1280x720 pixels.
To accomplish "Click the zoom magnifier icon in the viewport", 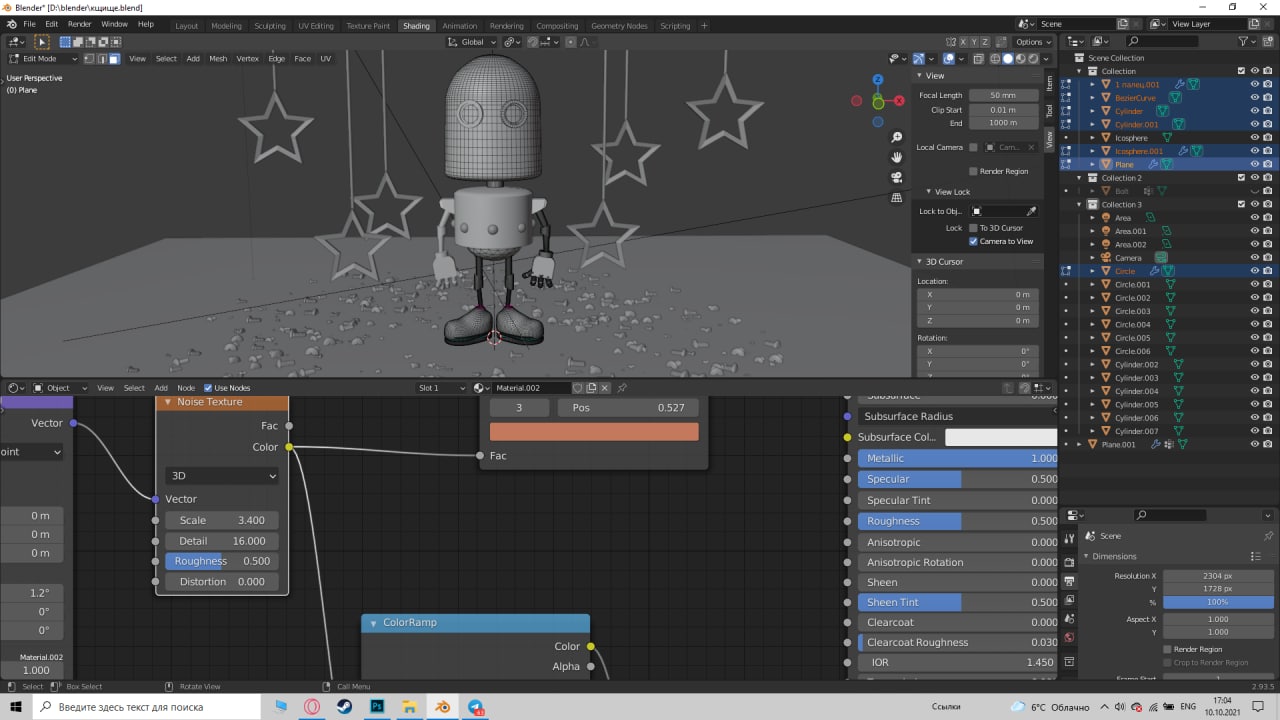I will [x=897, y=137].
